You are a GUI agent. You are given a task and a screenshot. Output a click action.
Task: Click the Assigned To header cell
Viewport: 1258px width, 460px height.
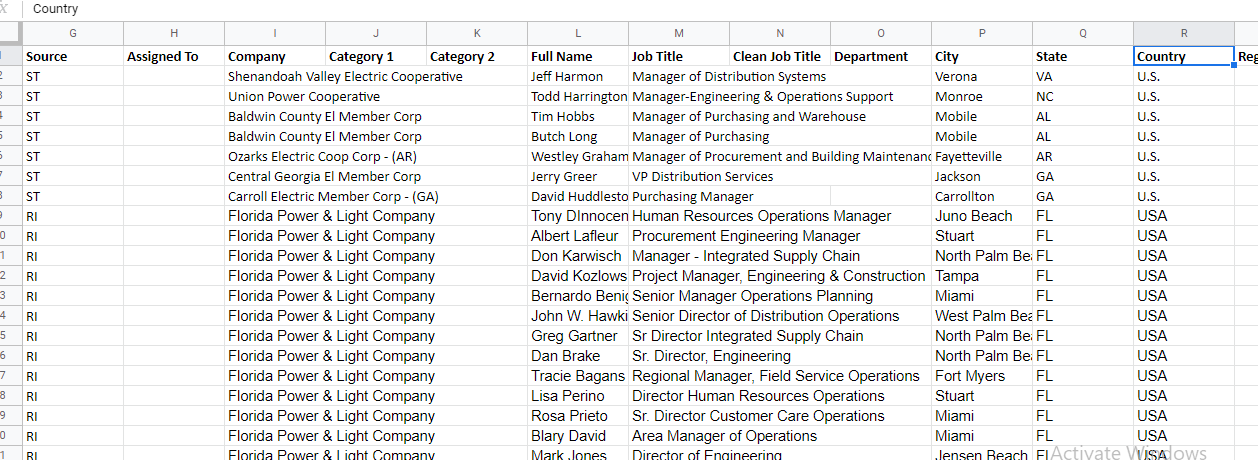point(174,56)
